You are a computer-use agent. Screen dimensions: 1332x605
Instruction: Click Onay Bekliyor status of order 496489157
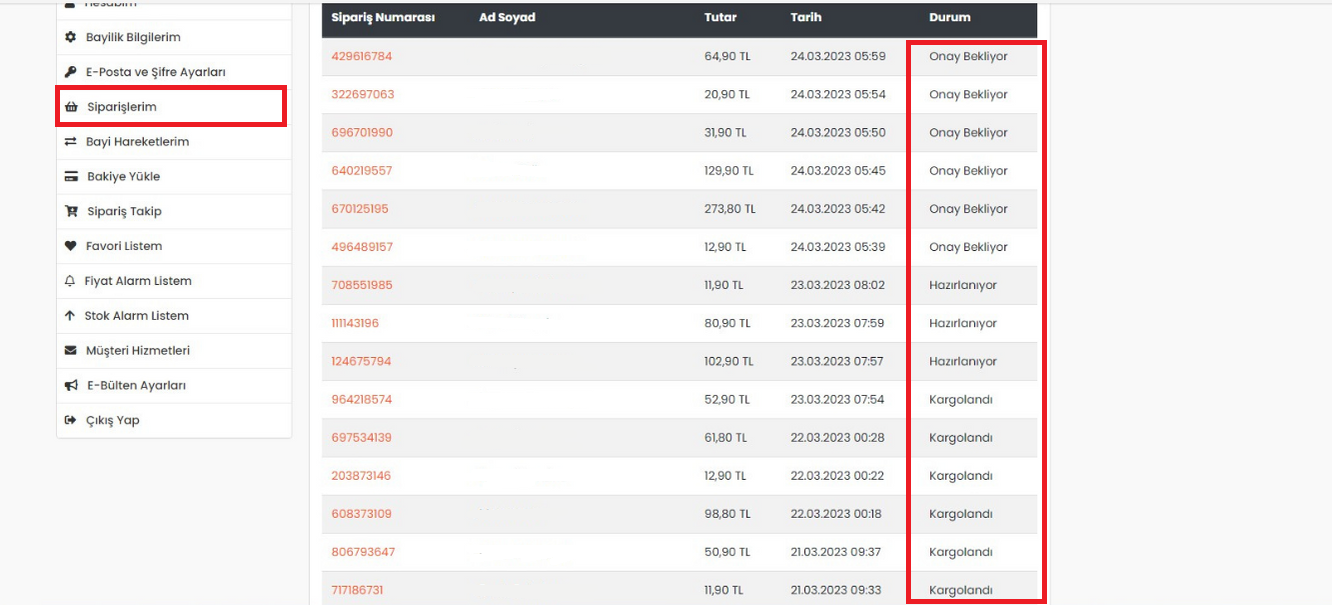pos(968,247)
